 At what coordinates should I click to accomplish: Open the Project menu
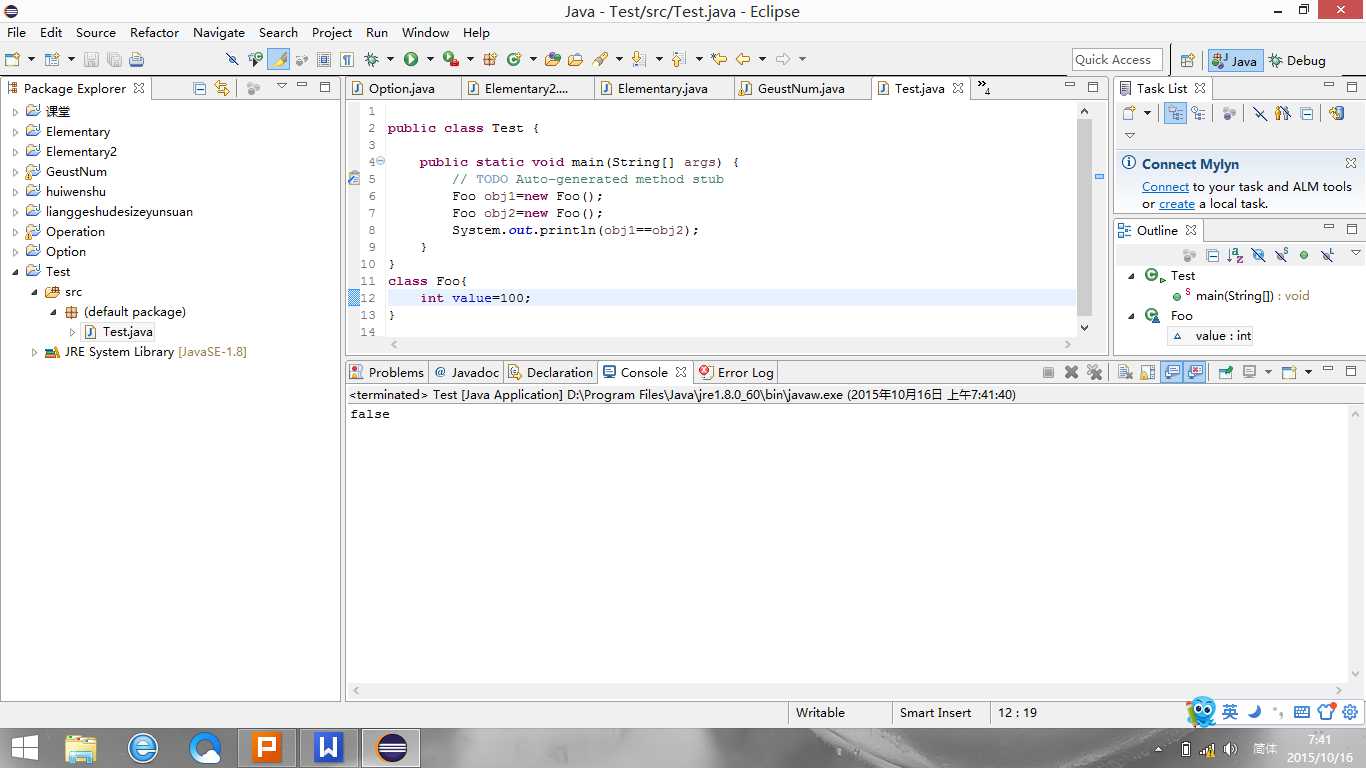tap(332, 32)
